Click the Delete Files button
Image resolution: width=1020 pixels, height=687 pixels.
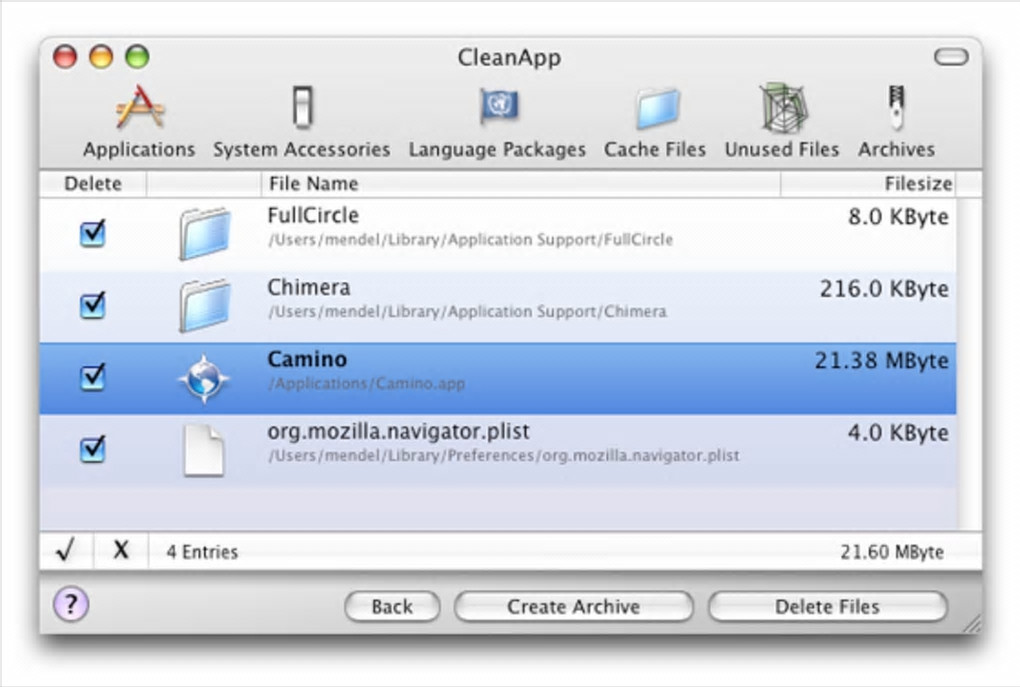[x=827, y=606]
